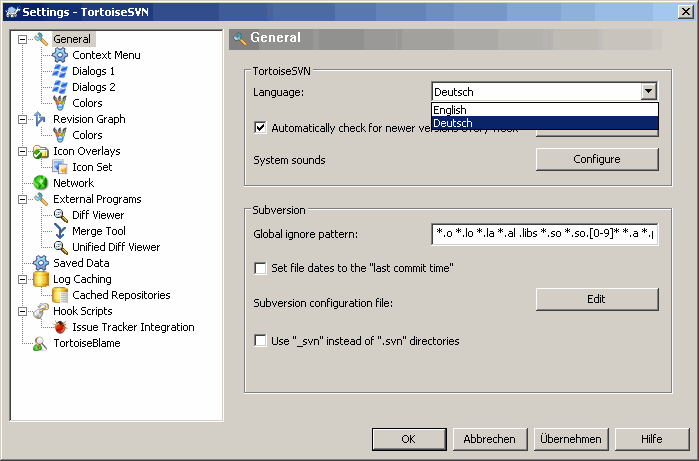Collapse the External Programs tree node
Image resolution: width=699 pixels, height=461 pixels.
[x=22, y=200]
